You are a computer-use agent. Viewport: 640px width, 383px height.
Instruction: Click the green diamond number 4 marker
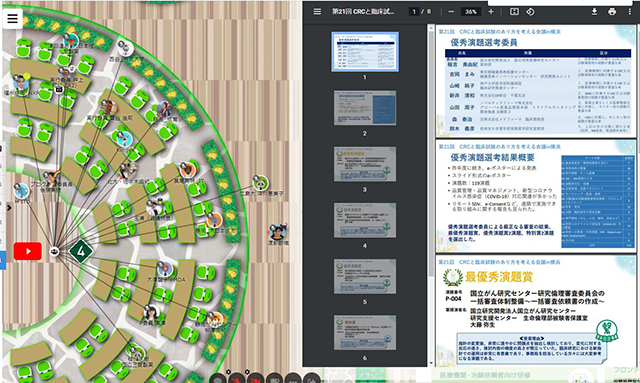[x=81, y=251]
